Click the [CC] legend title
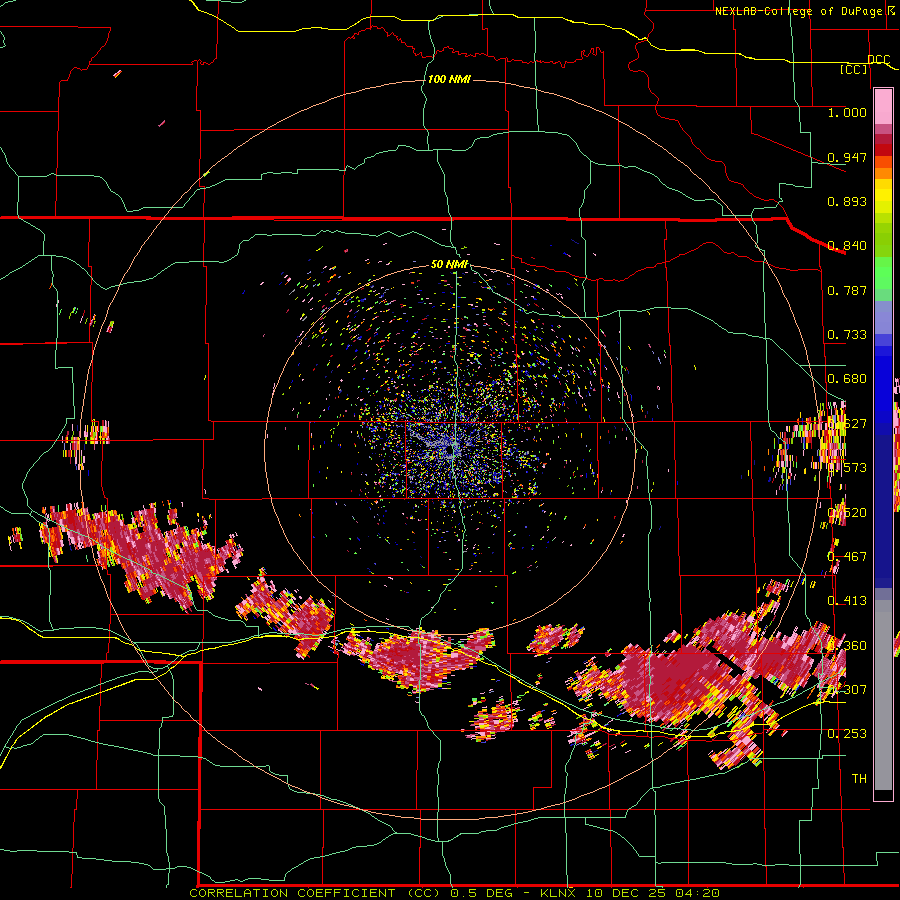Image resolution: width=900 pixels, height=900 pixels. click(x=854, y=69)
